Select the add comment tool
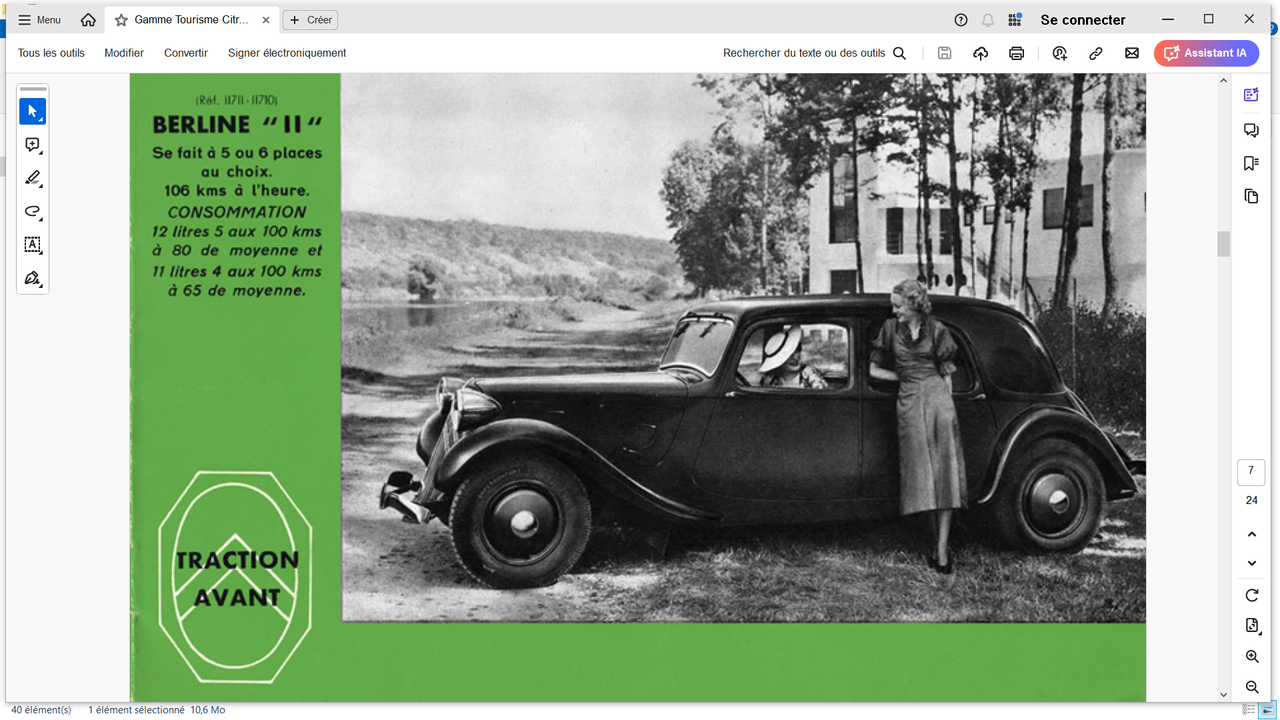 [x=33, y=145]
